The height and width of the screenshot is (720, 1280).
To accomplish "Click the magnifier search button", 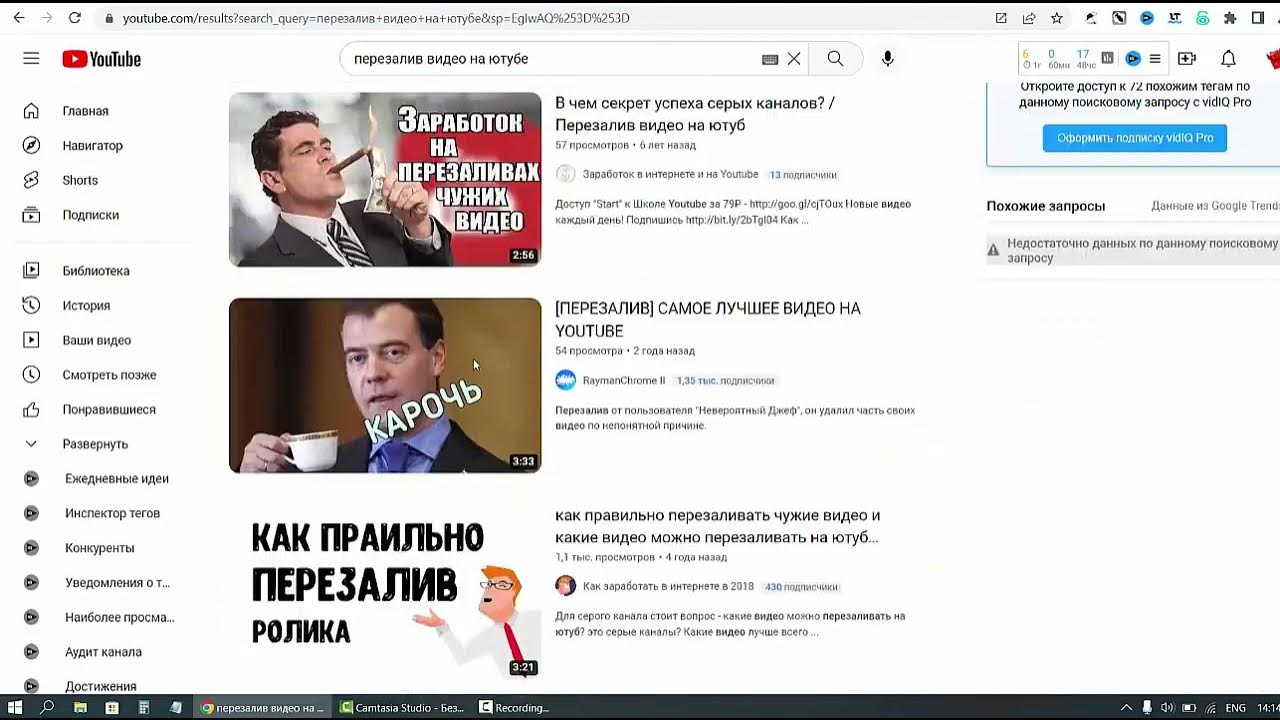I will point(835,59).
